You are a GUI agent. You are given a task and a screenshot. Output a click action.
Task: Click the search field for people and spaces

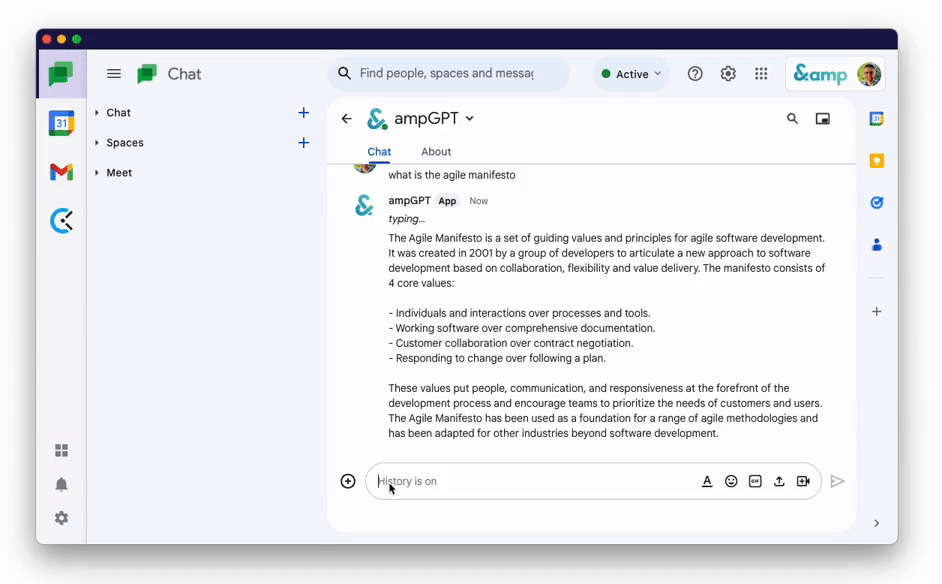[448, 73]
